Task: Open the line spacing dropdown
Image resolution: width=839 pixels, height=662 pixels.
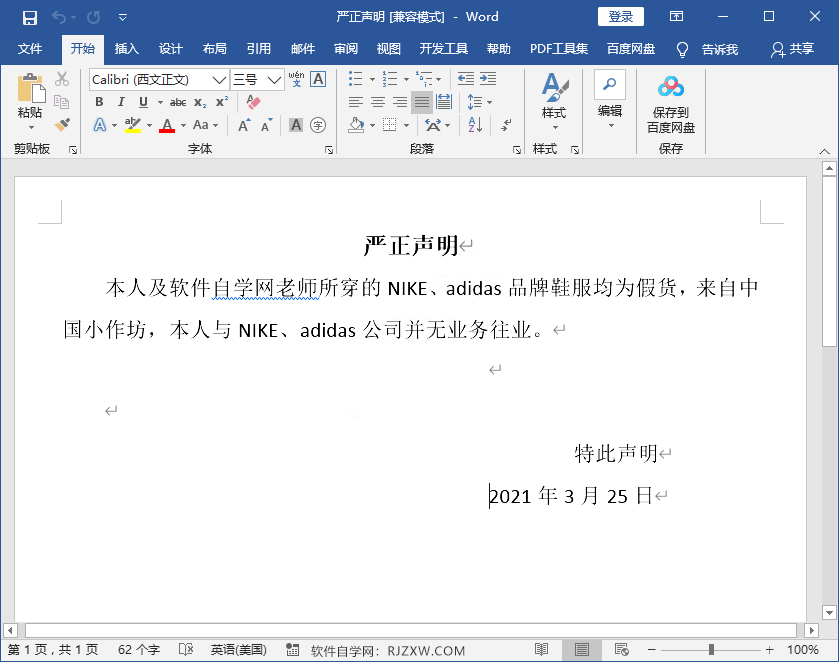Action: (x=488, y=102)
